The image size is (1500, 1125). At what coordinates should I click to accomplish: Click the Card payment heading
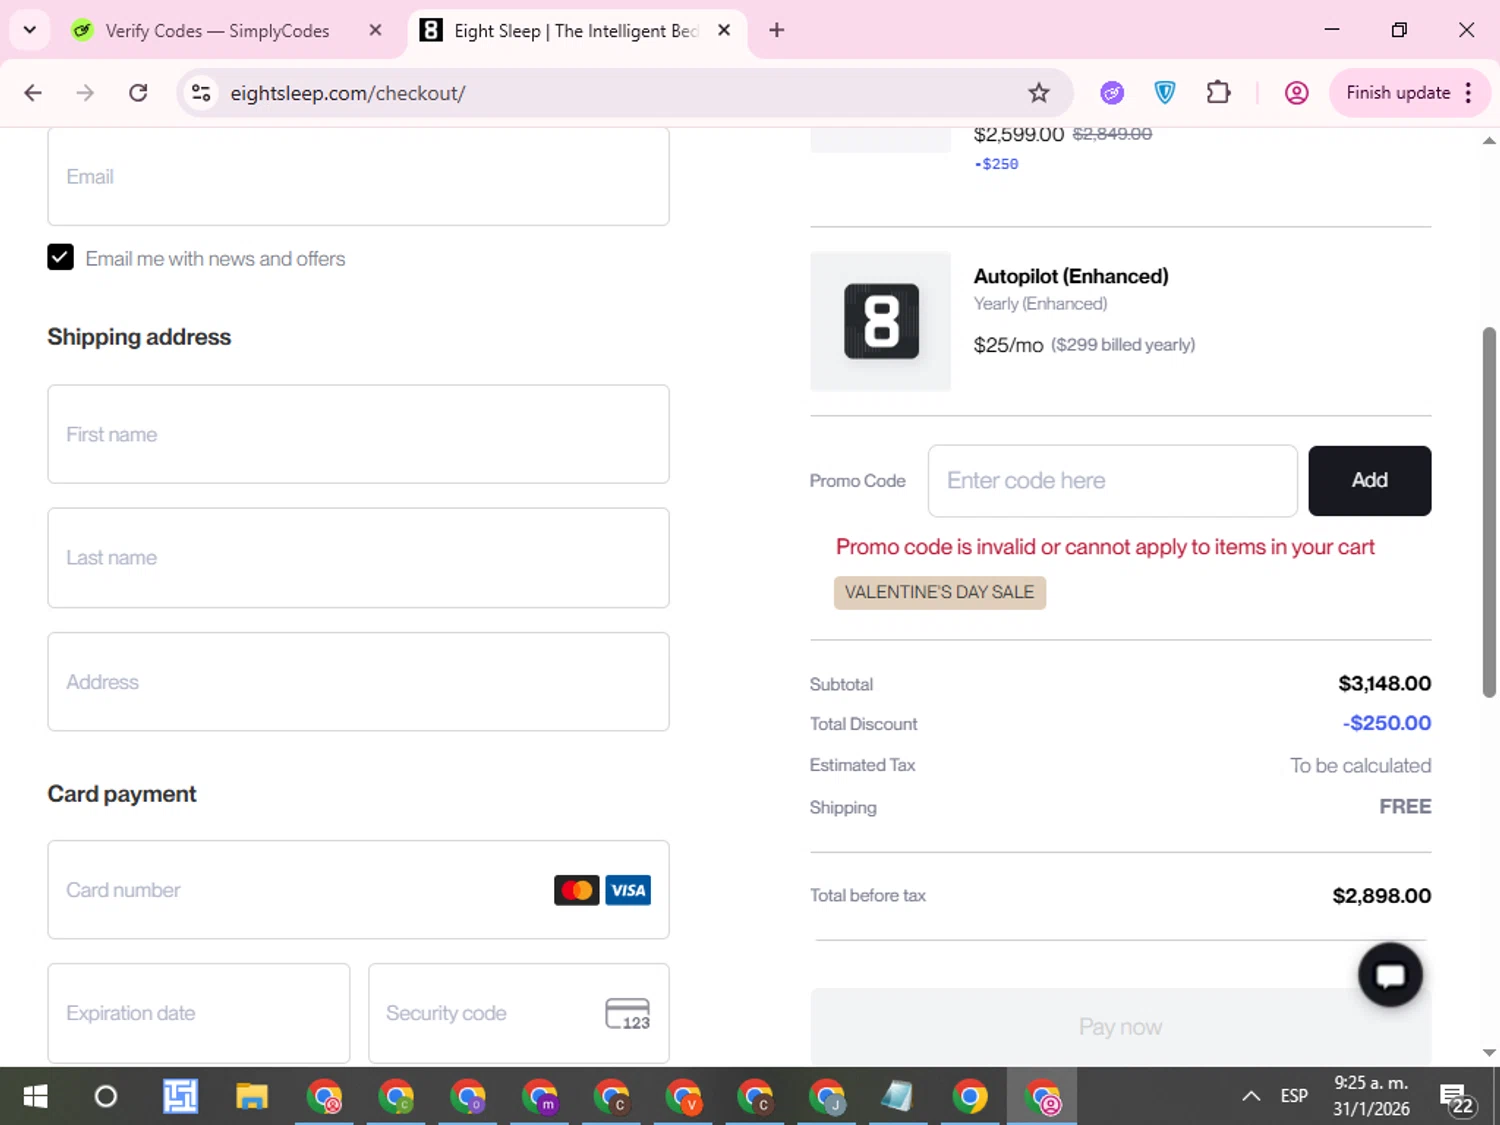[x=122, y=794]
